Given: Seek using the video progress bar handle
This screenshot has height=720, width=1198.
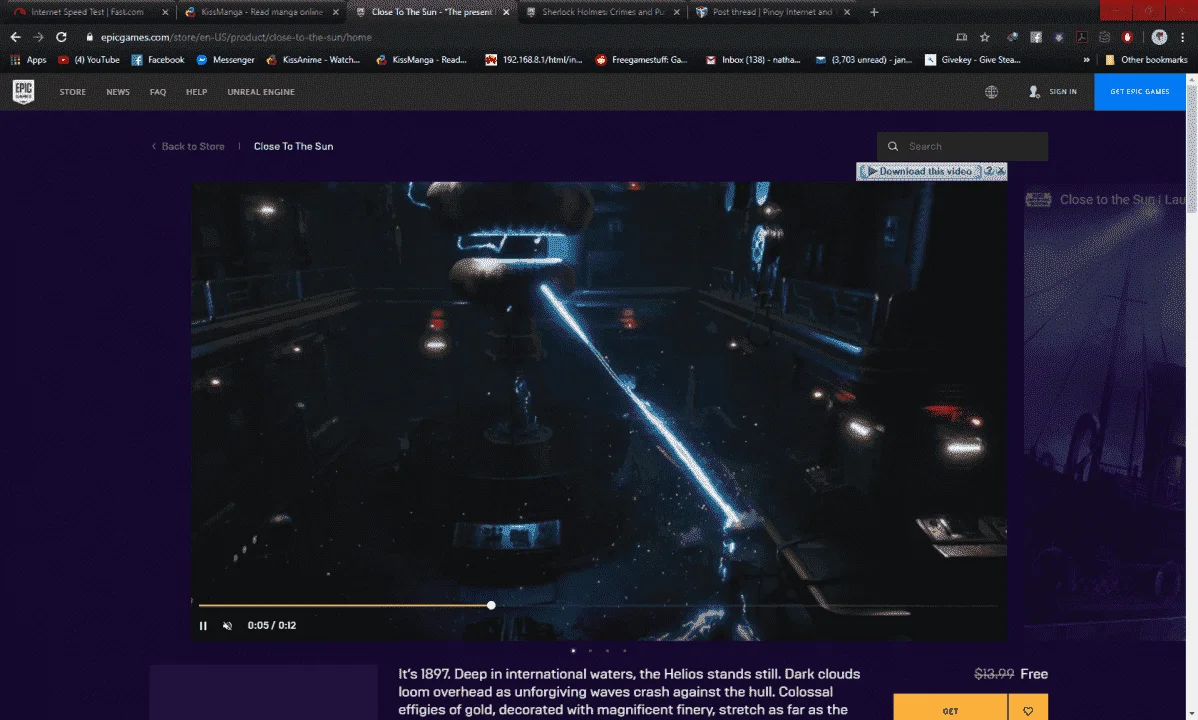Looking at the screenshot, I should (491, 605).
